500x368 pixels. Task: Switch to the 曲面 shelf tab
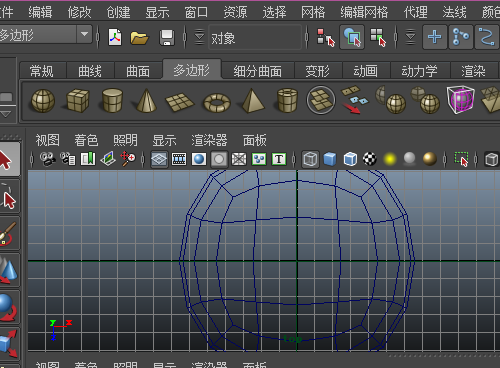pyautogui.click(x=138, y=71)
